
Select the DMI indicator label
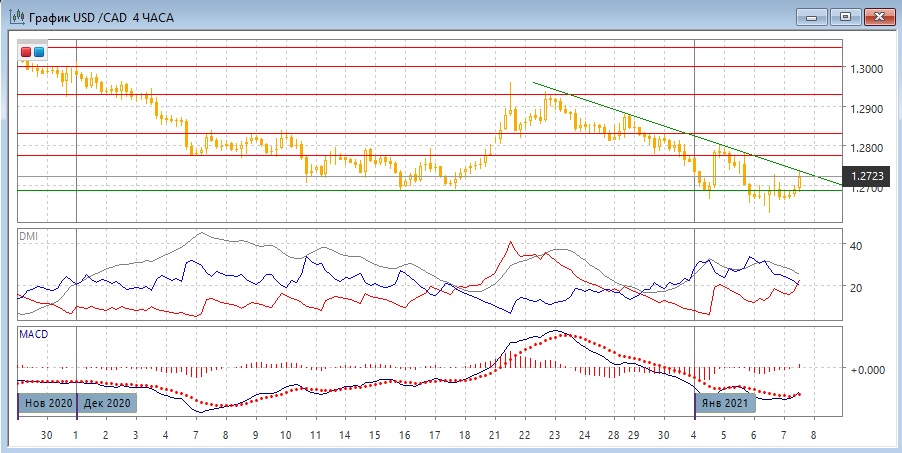[29, 236]
